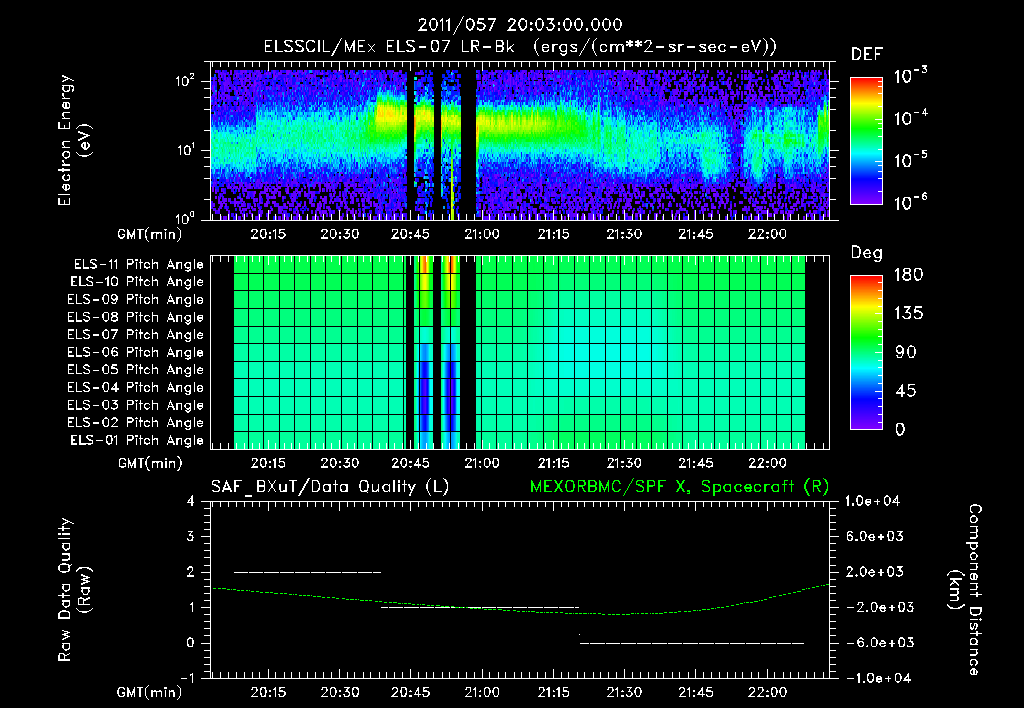The width and height of the screenshot is (1024, 708).
Task: Select the Electron Energy (eV) axis label
Action: [x=74, y=140]
